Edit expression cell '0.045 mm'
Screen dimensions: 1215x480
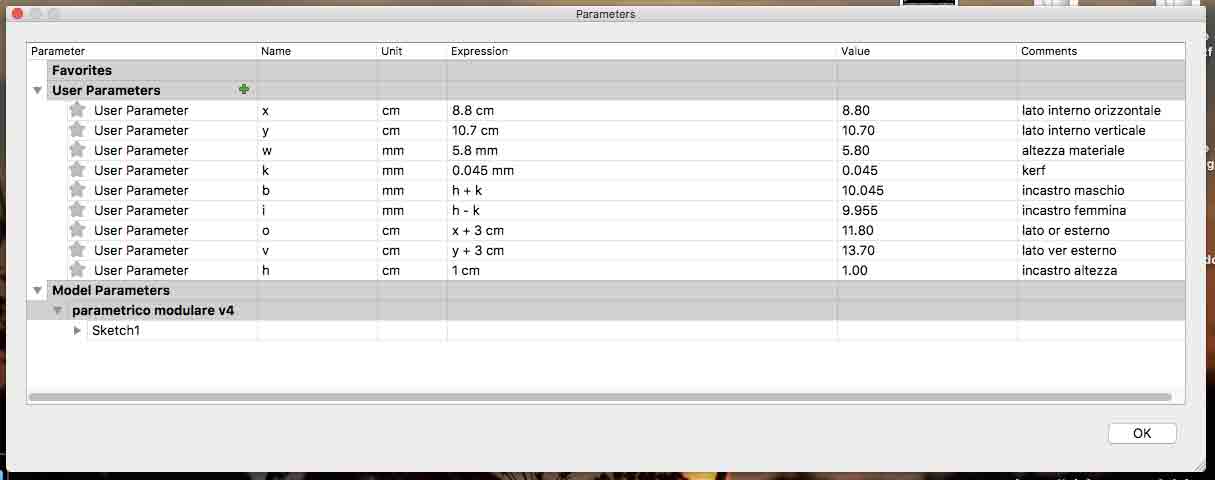point(641,170)
